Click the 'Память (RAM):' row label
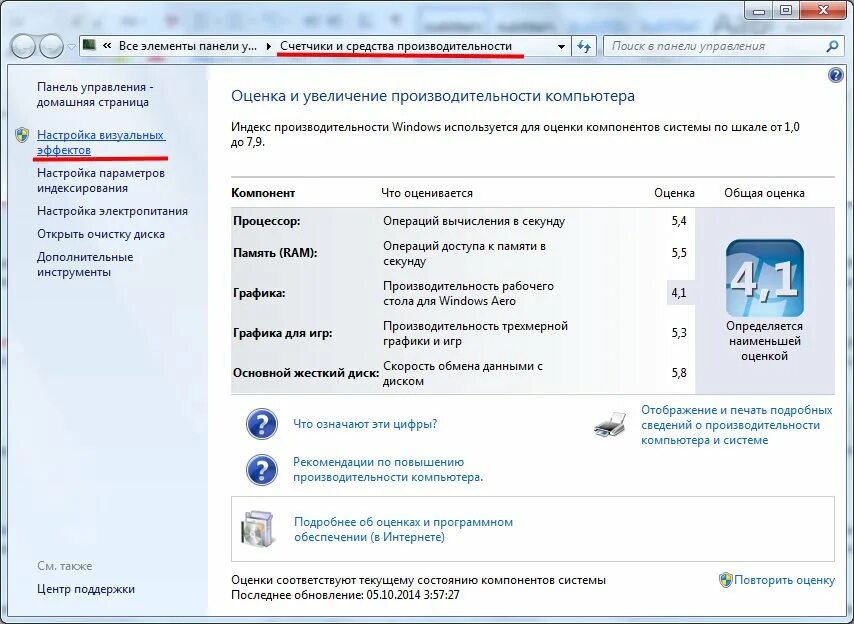Viewport: 854px width, 624px height. [x=275, y=253]
